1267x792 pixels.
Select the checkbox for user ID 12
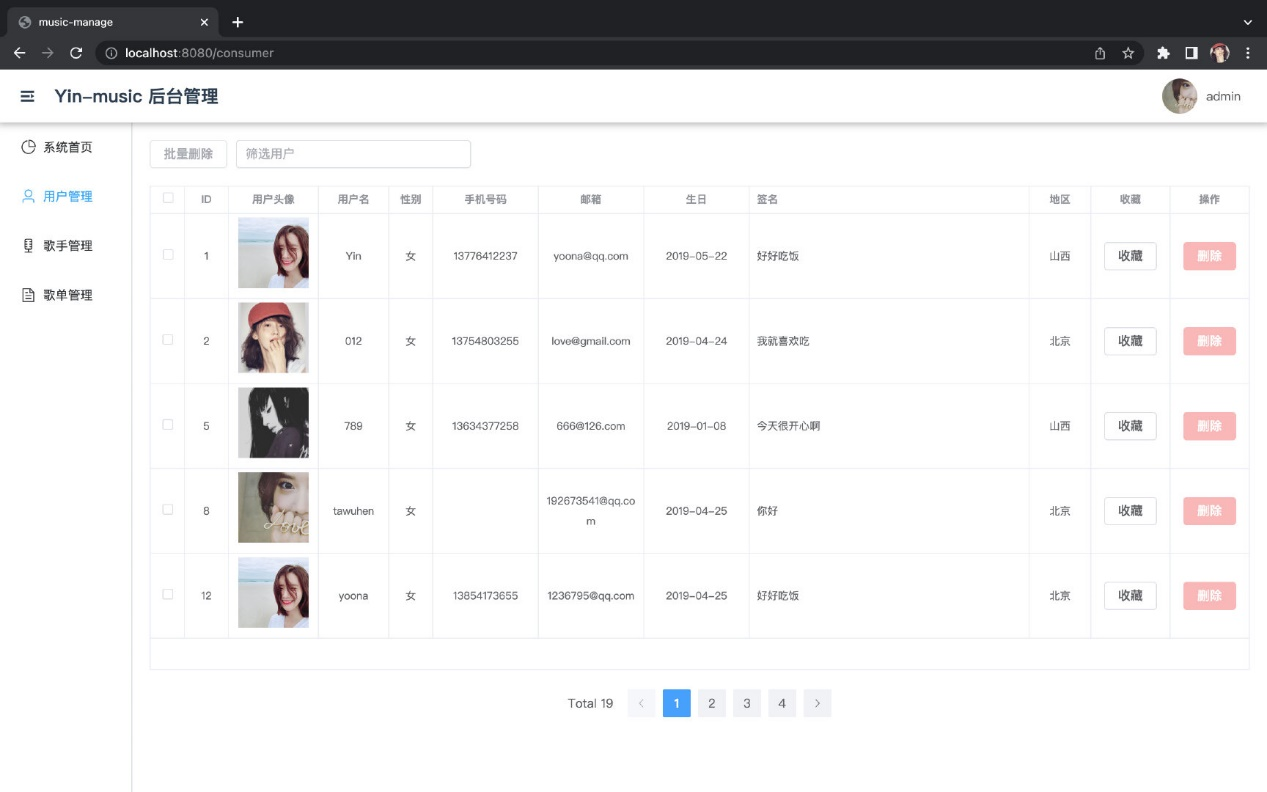click(x=168, y=594)
